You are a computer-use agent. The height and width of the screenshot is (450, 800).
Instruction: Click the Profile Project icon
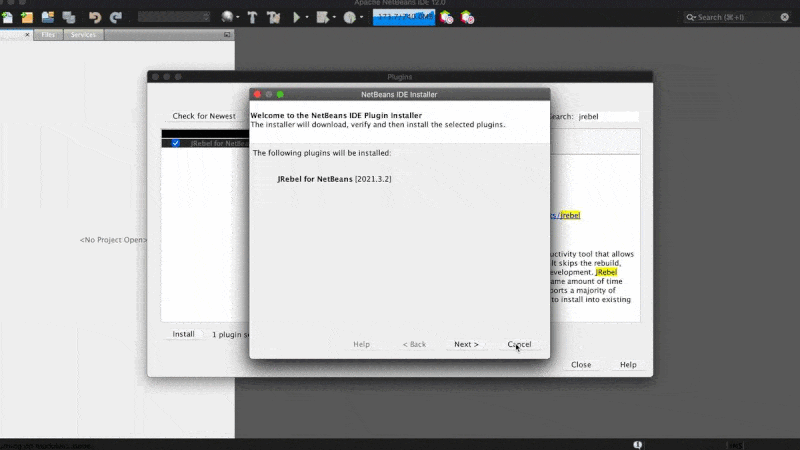(x=349, y=17)
